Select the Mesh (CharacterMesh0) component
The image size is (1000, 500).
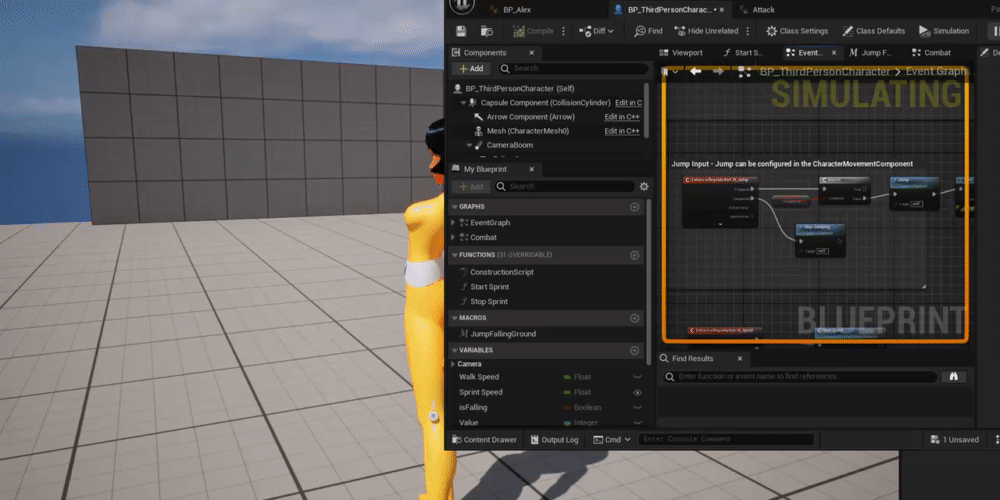pyautogui.click(x=527, y=131)
